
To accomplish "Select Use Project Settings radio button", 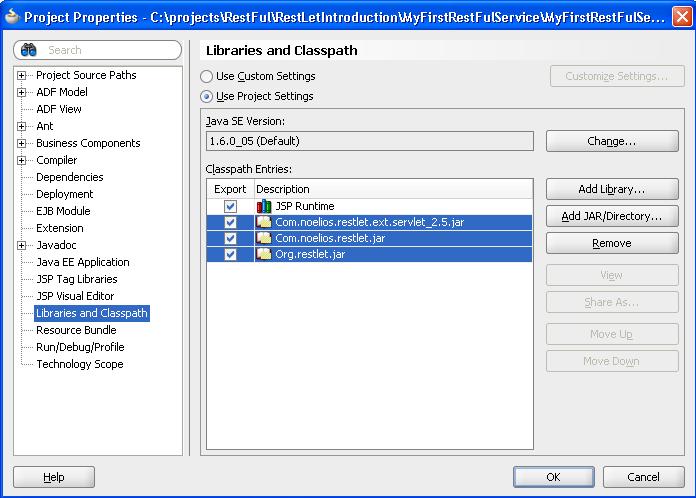I will click(207, 96).
